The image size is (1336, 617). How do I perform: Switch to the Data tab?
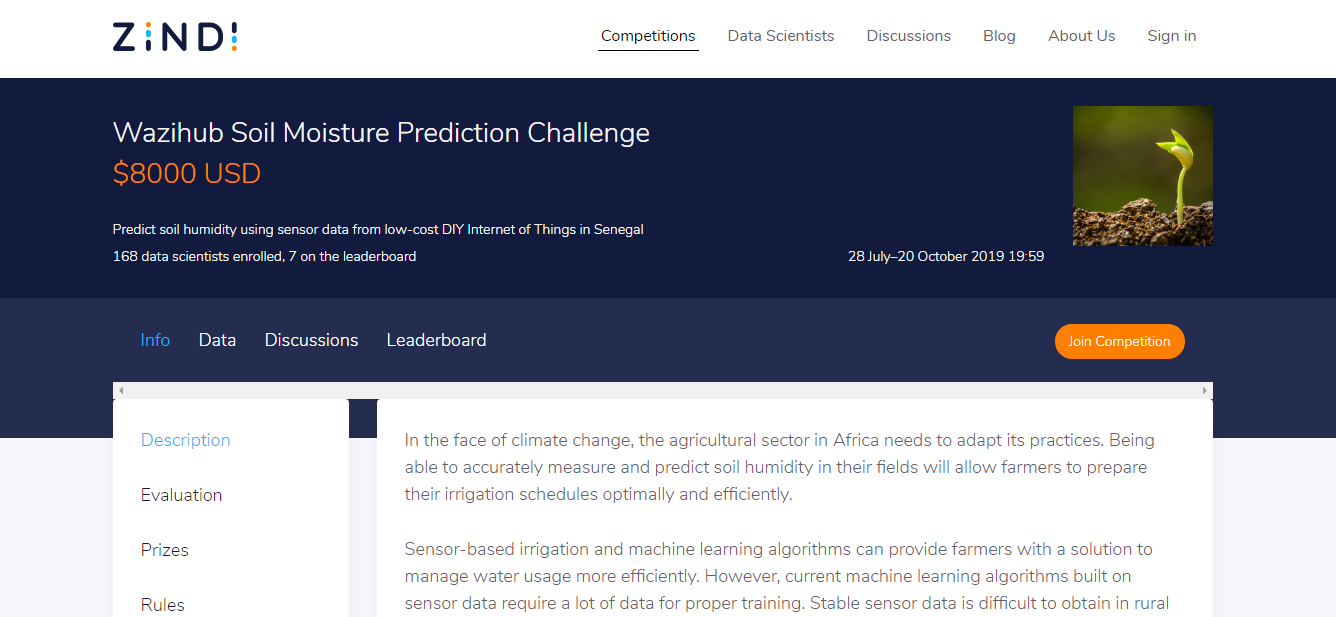click(x=217, y=340)
